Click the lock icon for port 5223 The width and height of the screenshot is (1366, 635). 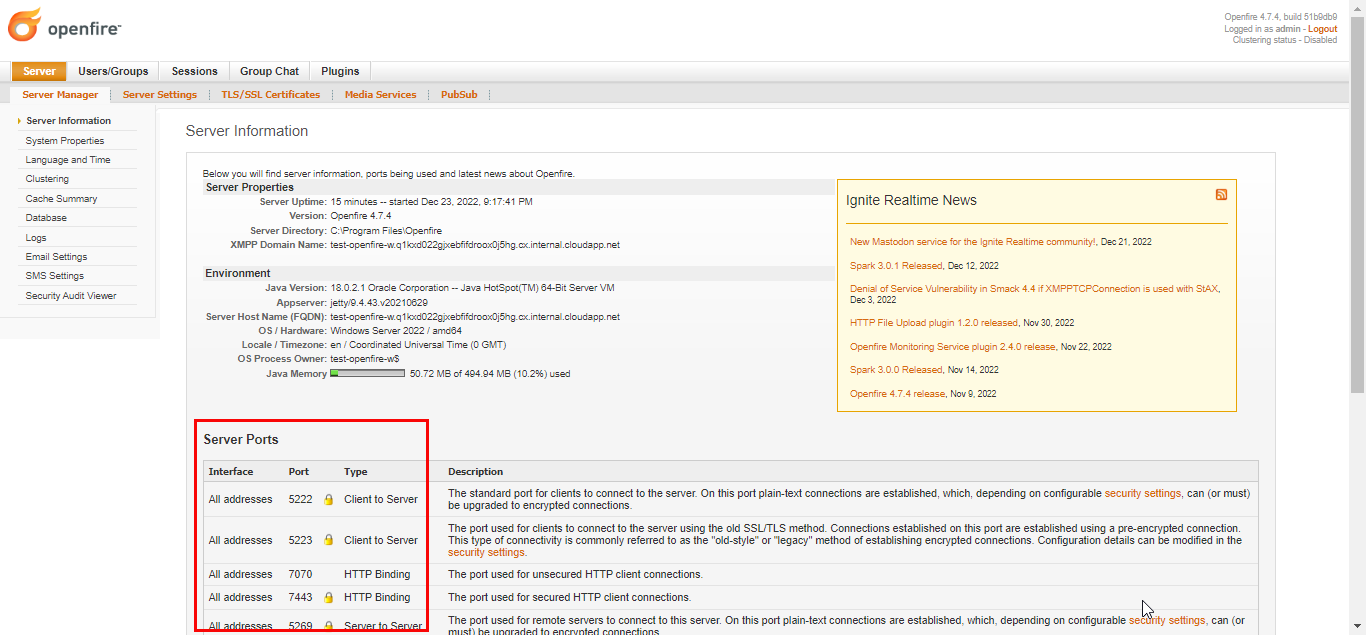(328, 540)
